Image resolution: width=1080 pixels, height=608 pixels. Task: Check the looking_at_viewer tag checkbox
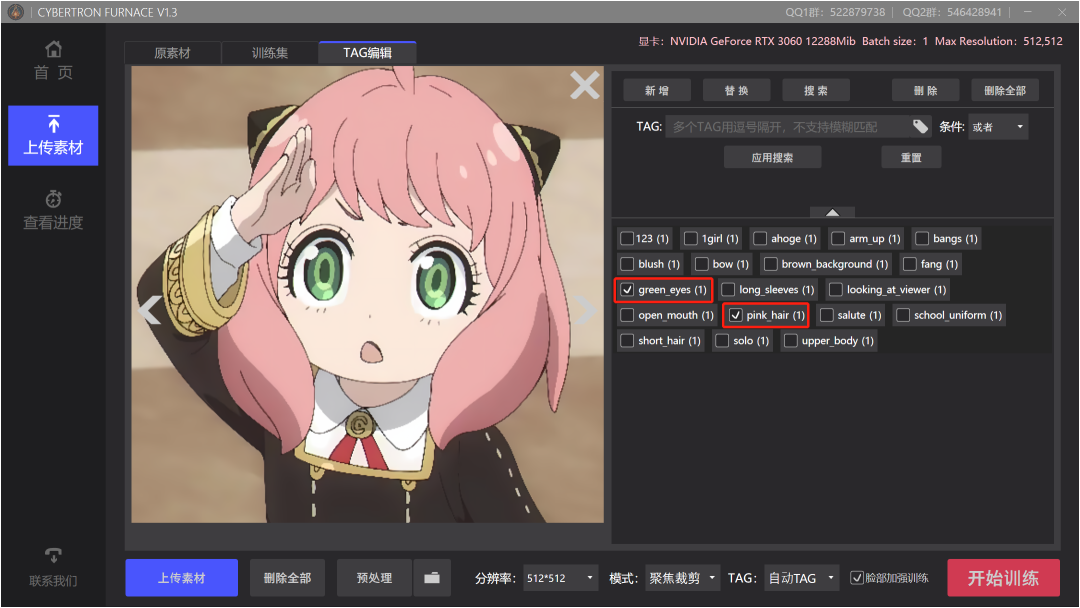coord(835,289)
